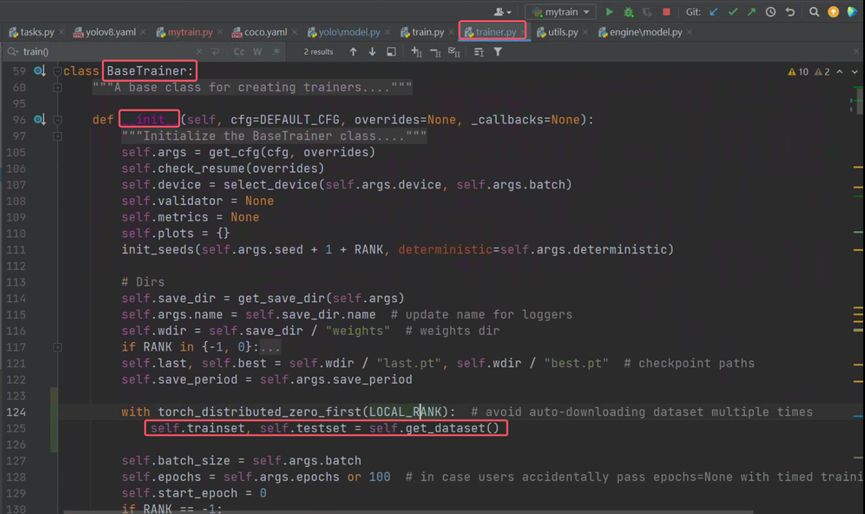Viewport: 865px width, 514px height.
Task: Expand folded if RANK block line 117
Action: click(x=57, y=347)
